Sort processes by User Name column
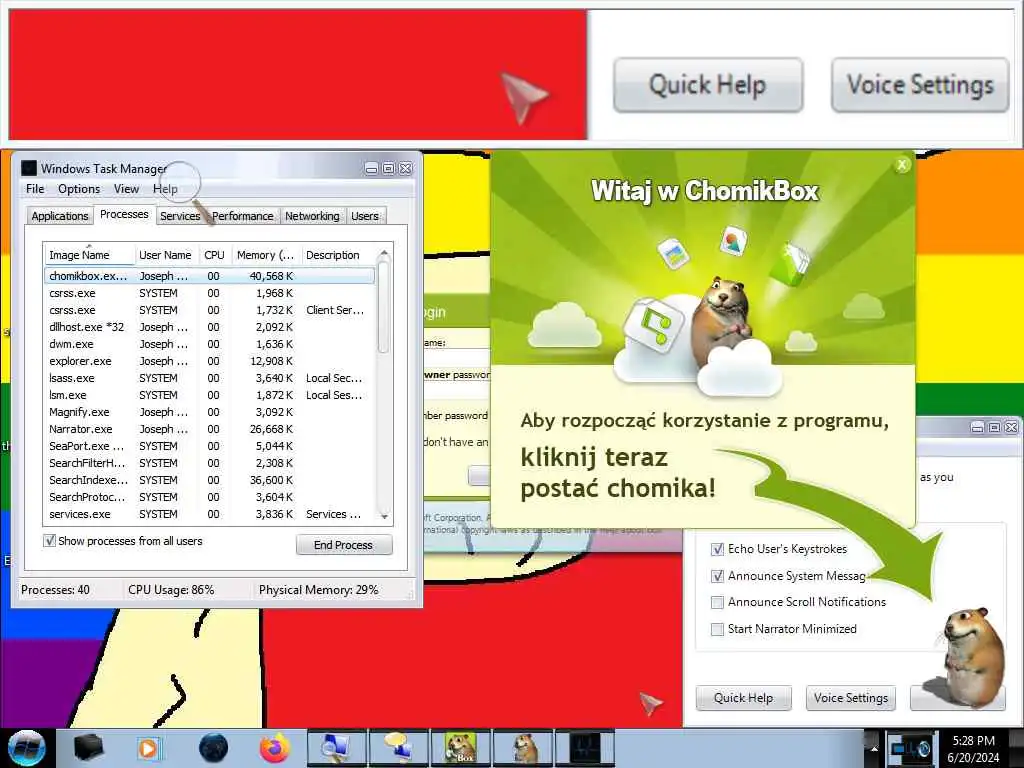The image size is (1024, 768). tap(166, 255)
